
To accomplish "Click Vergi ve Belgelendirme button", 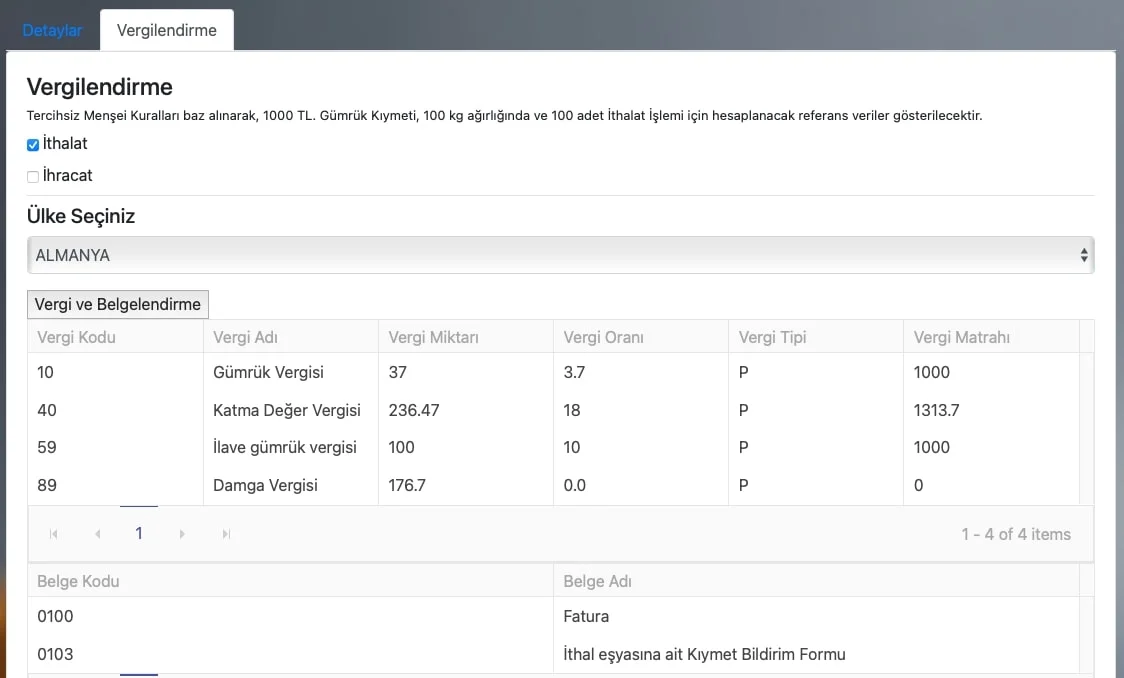I will (x=118, y=304).
